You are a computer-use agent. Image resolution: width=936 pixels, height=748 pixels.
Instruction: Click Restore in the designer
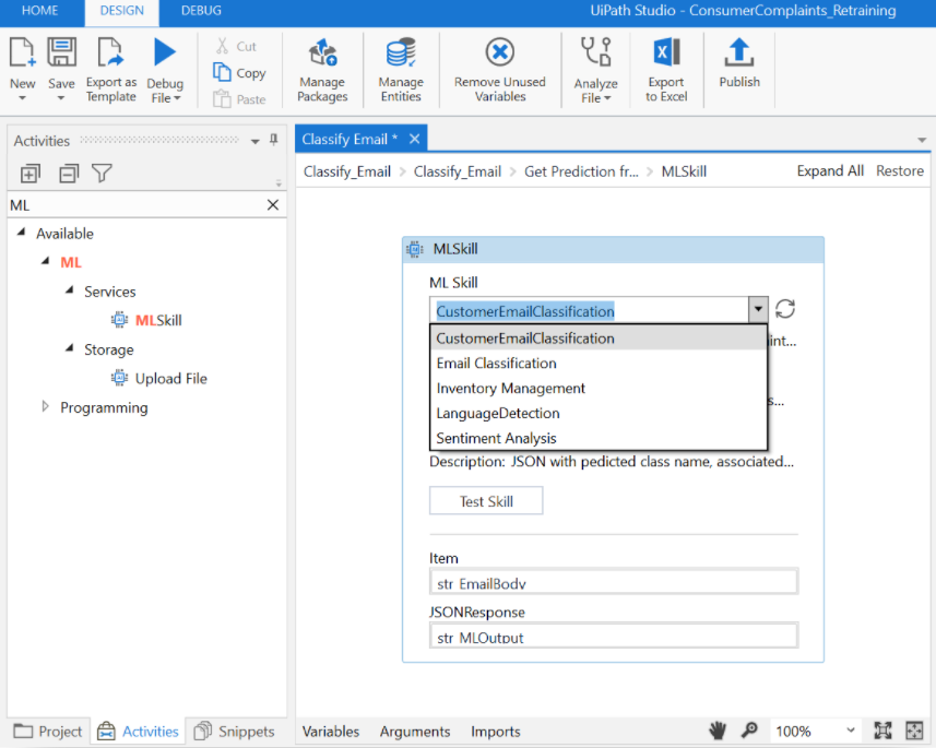click(900, 171)
